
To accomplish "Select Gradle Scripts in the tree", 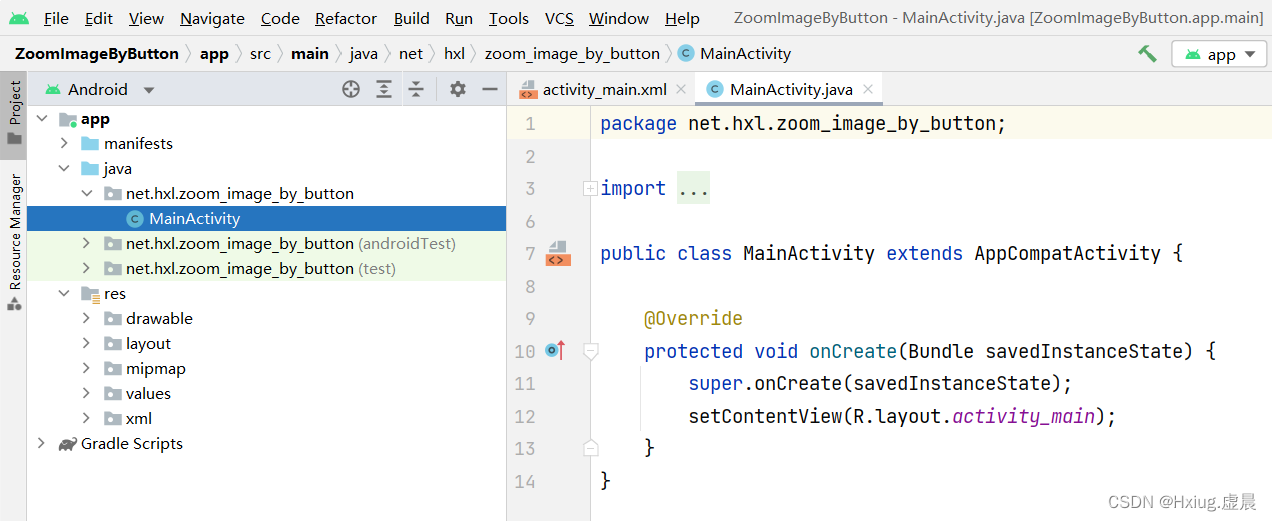I will pyautogui.click(x=266, y=444).
